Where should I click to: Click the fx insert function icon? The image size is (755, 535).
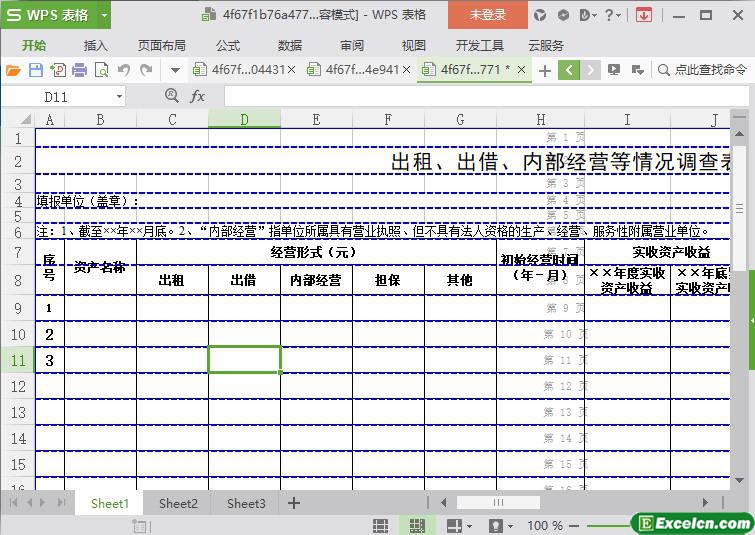[x=198, y=96]
